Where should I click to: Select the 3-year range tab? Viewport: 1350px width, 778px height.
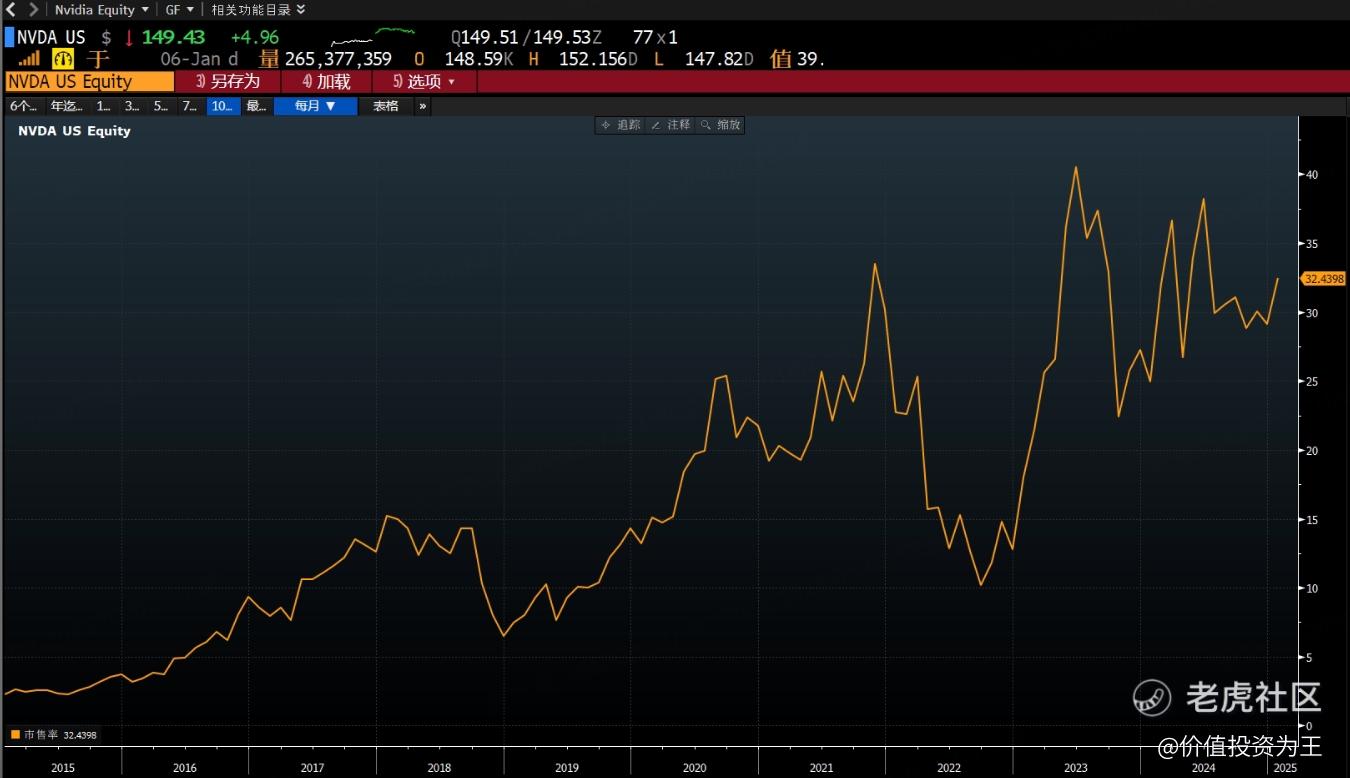tap(132, 106)
